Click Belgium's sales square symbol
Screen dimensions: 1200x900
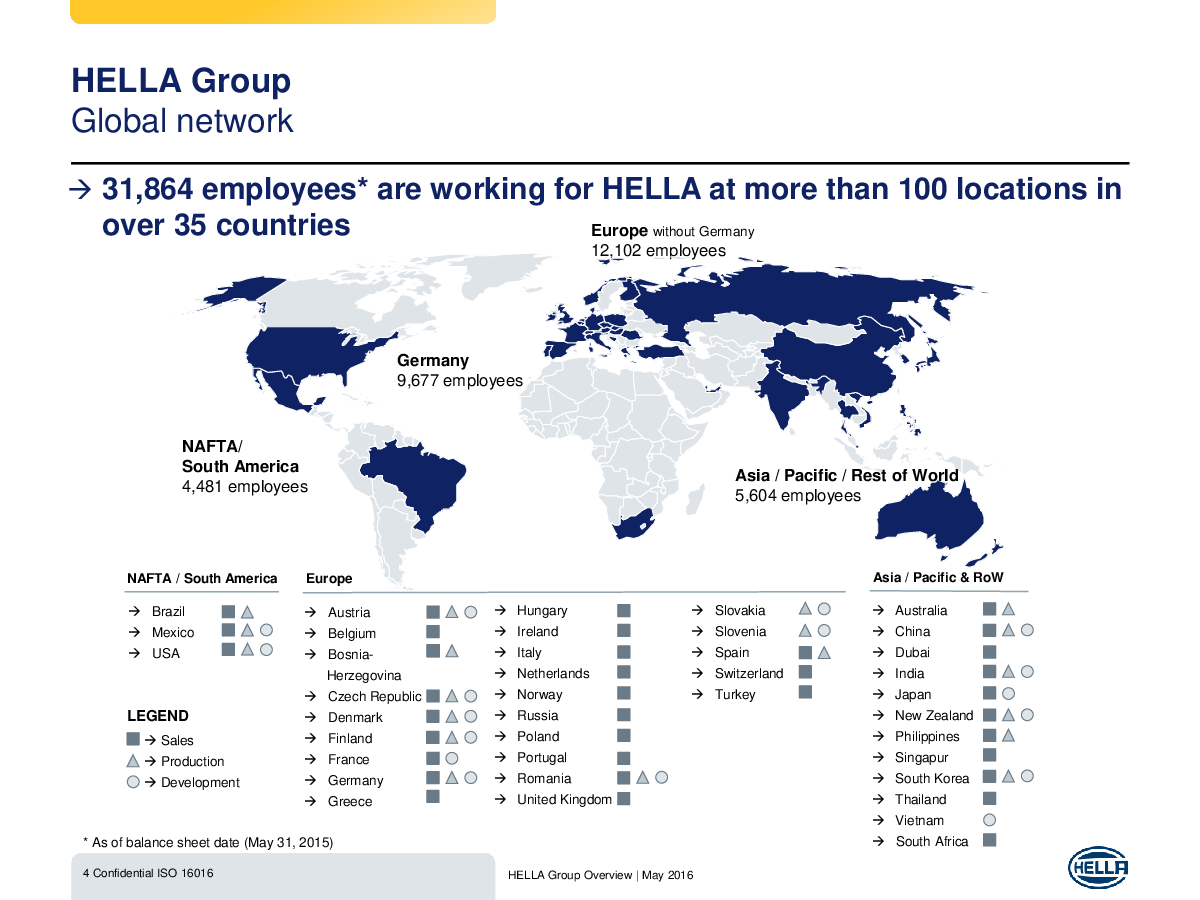433,632
